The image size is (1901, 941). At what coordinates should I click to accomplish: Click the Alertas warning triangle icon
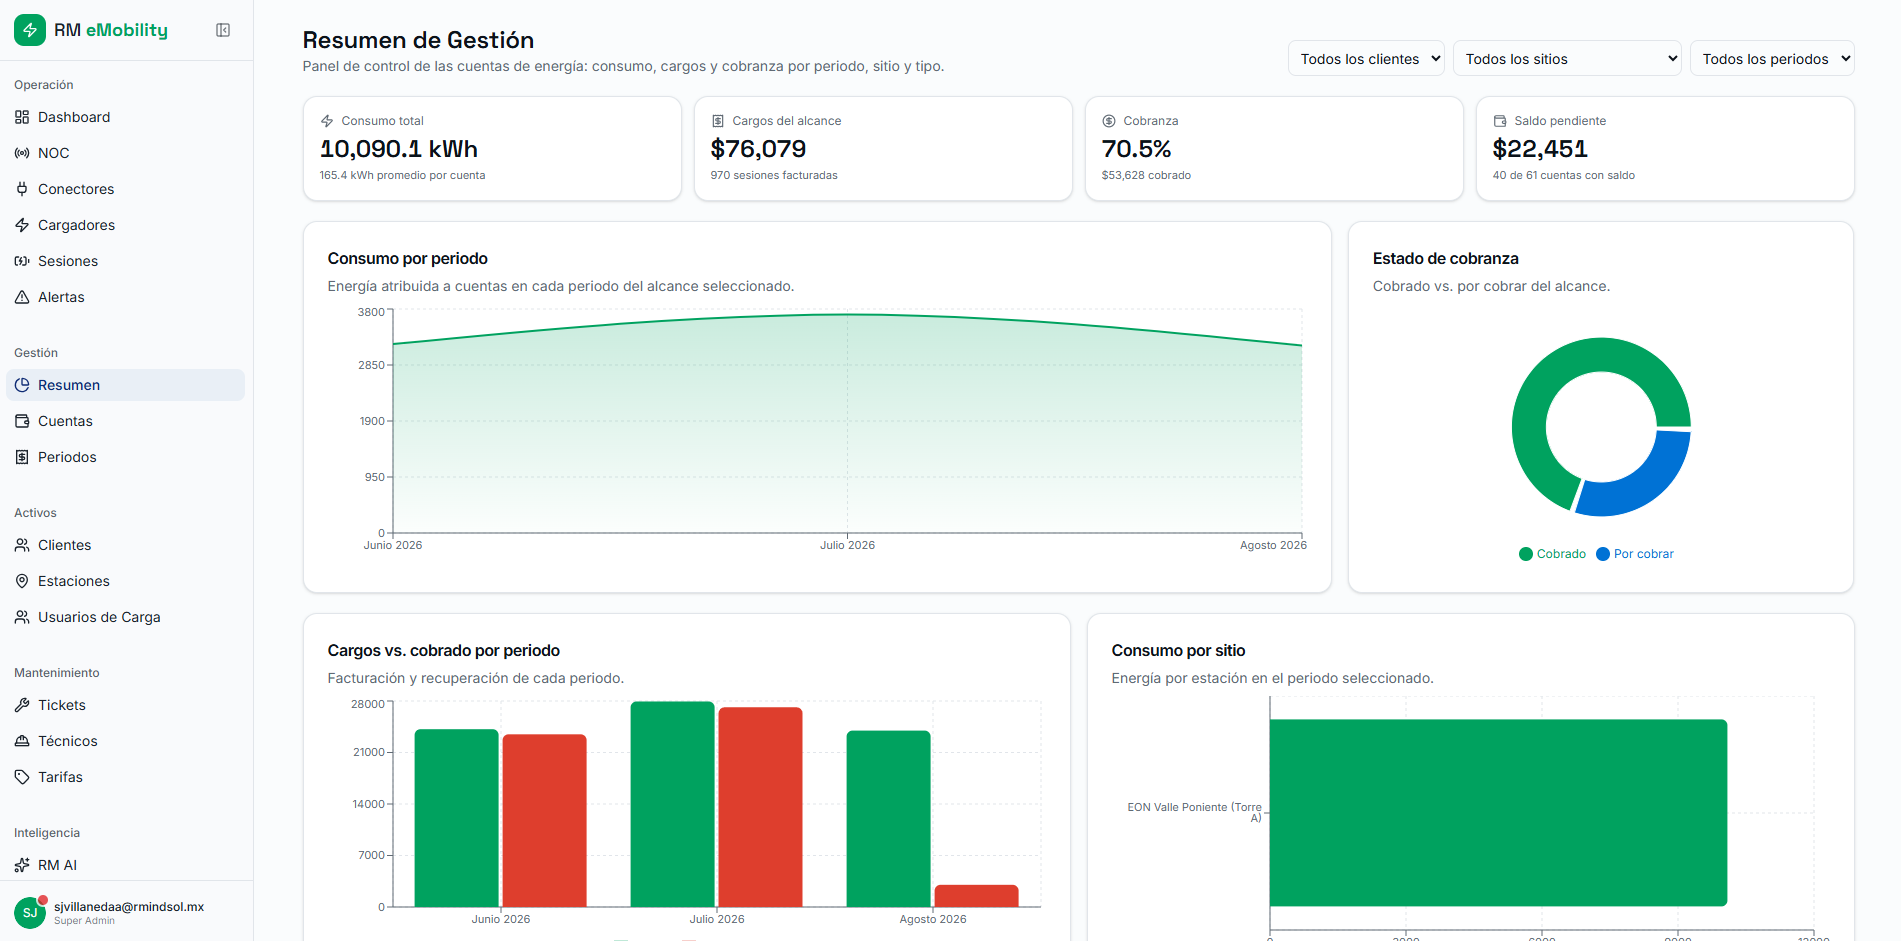(x=22, y=297)
